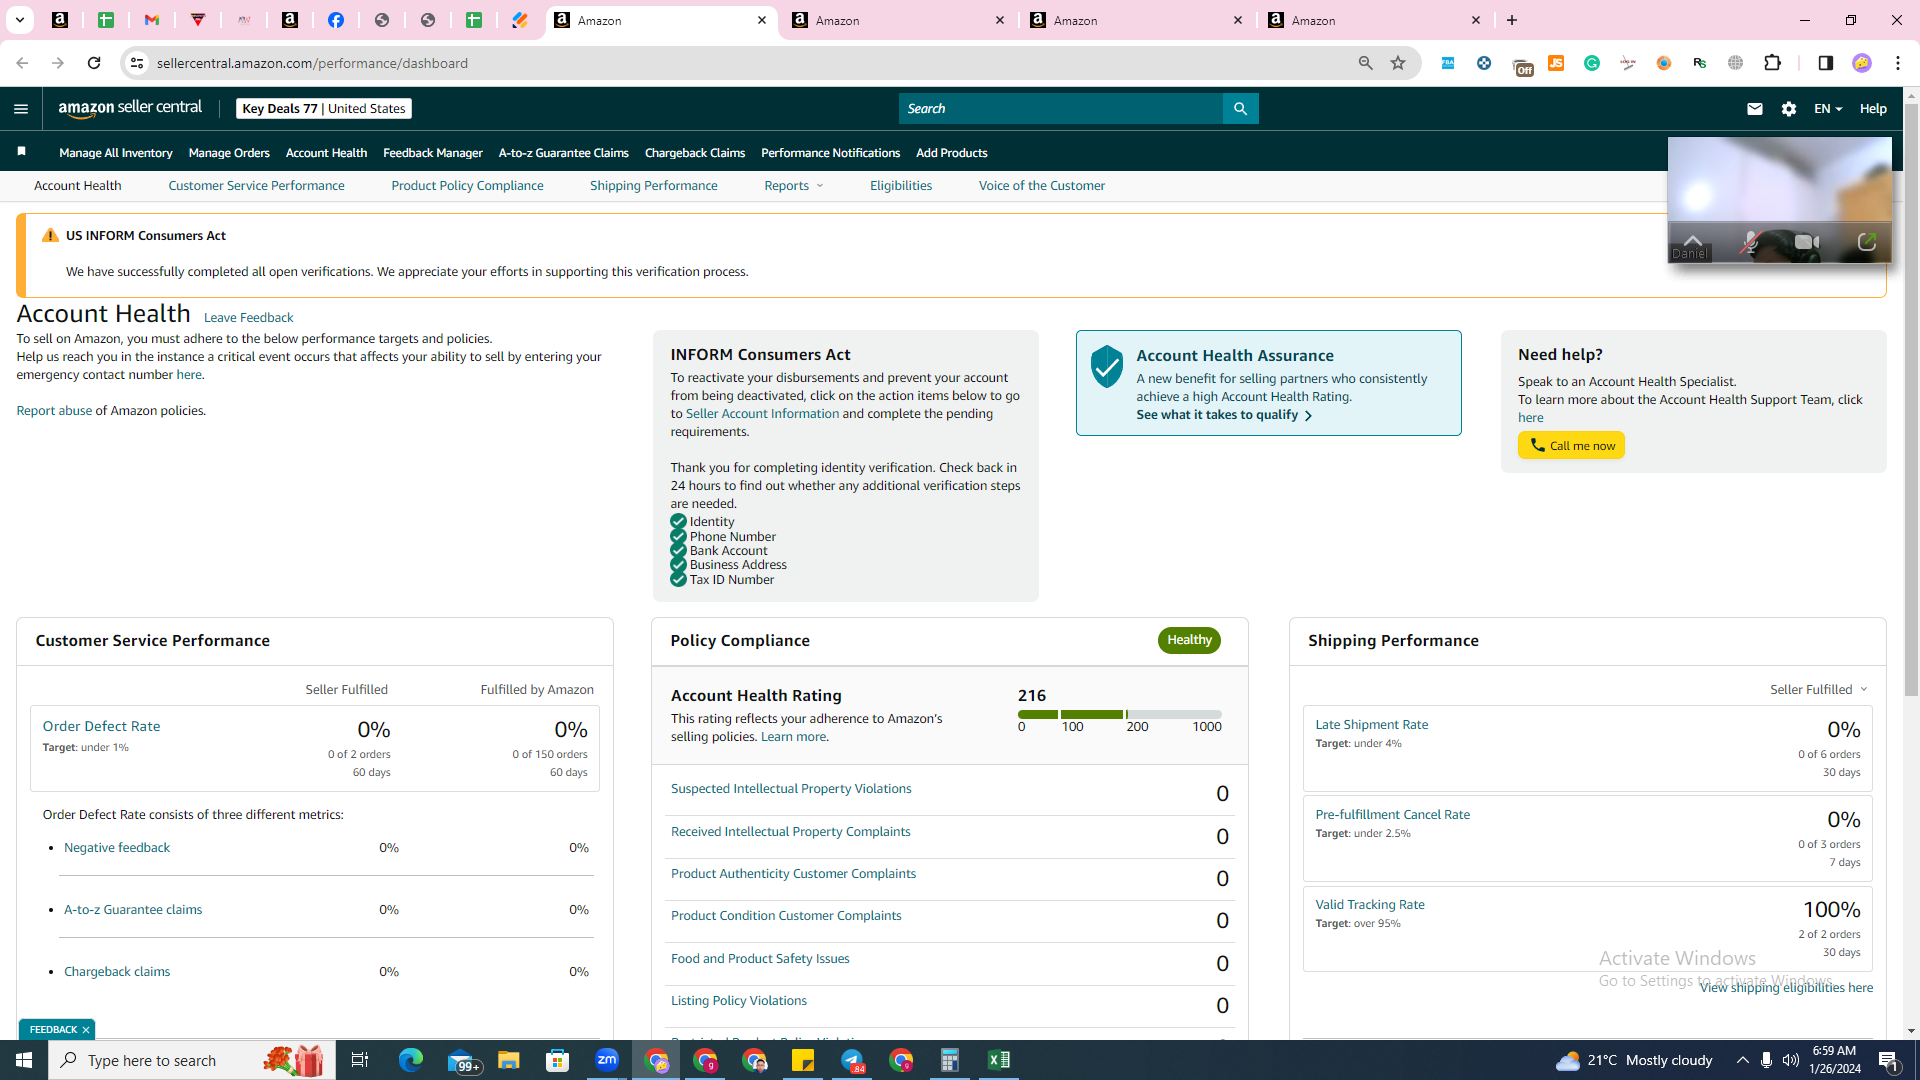Open the Eligibilities tab
The width and height of the screenshot is (1920, 1080).
(x=901, y=186)
